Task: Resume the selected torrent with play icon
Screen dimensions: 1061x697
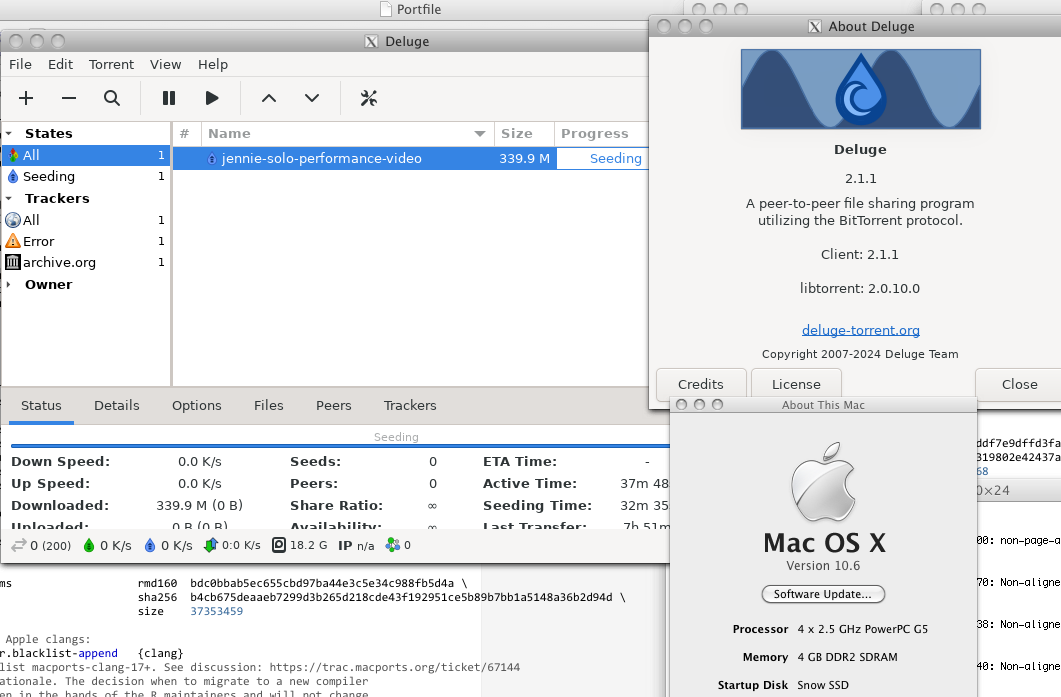Action: (212, 98)
